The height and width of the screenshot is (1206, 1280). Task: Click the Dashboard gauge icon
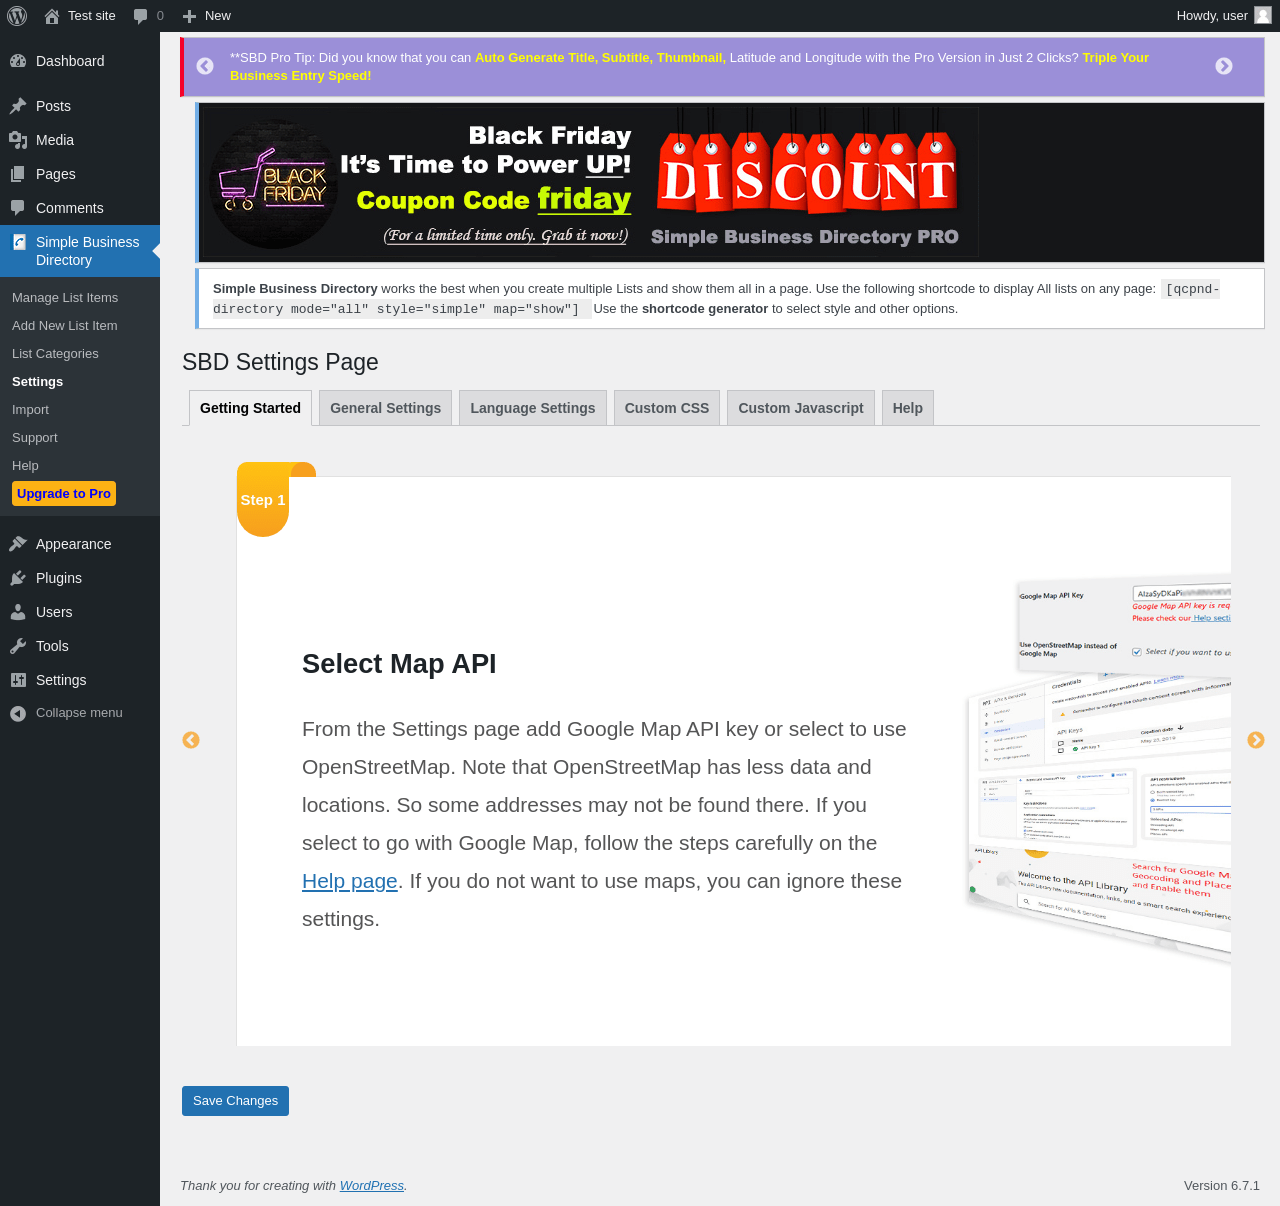[x=18, y=61]
